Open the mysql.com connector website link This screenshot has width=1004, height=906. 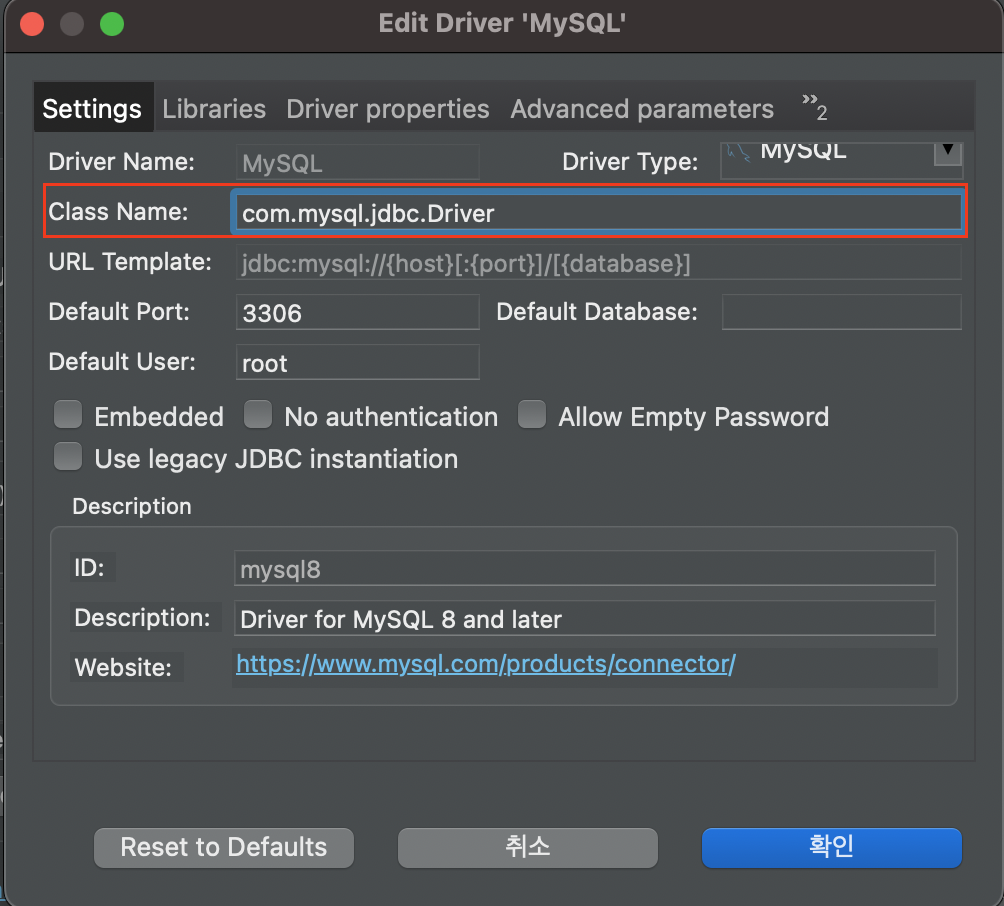[486, 664]
